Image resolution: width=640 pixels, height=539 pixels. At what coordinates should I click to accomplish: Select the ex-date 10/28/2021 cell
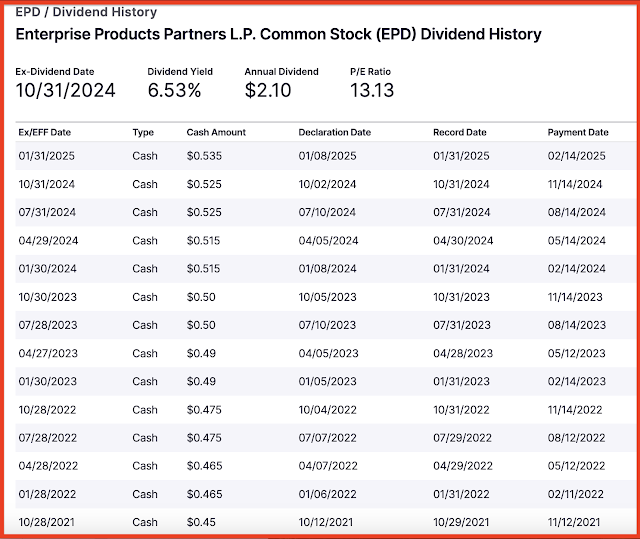click(x=46, y=522)
